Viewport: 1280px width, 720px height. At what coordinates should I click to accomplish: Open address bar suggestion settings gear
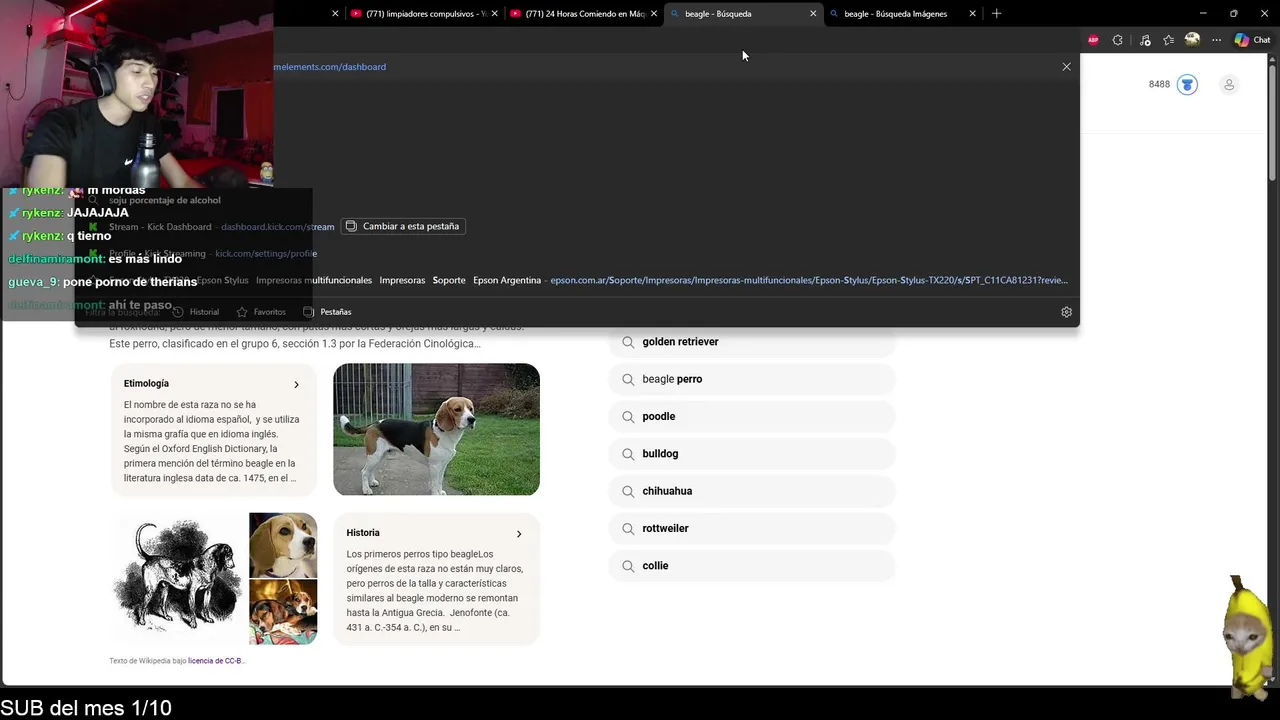coord(1066,312)
